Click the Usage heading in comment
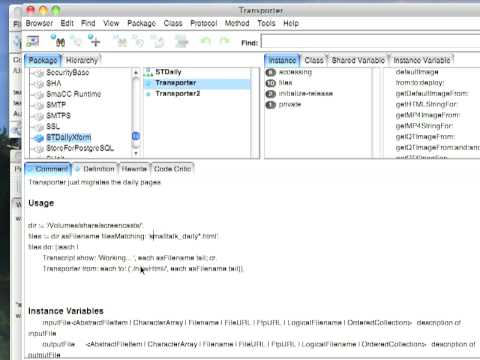This screenshot has height=360, width=480. [41, 203]
